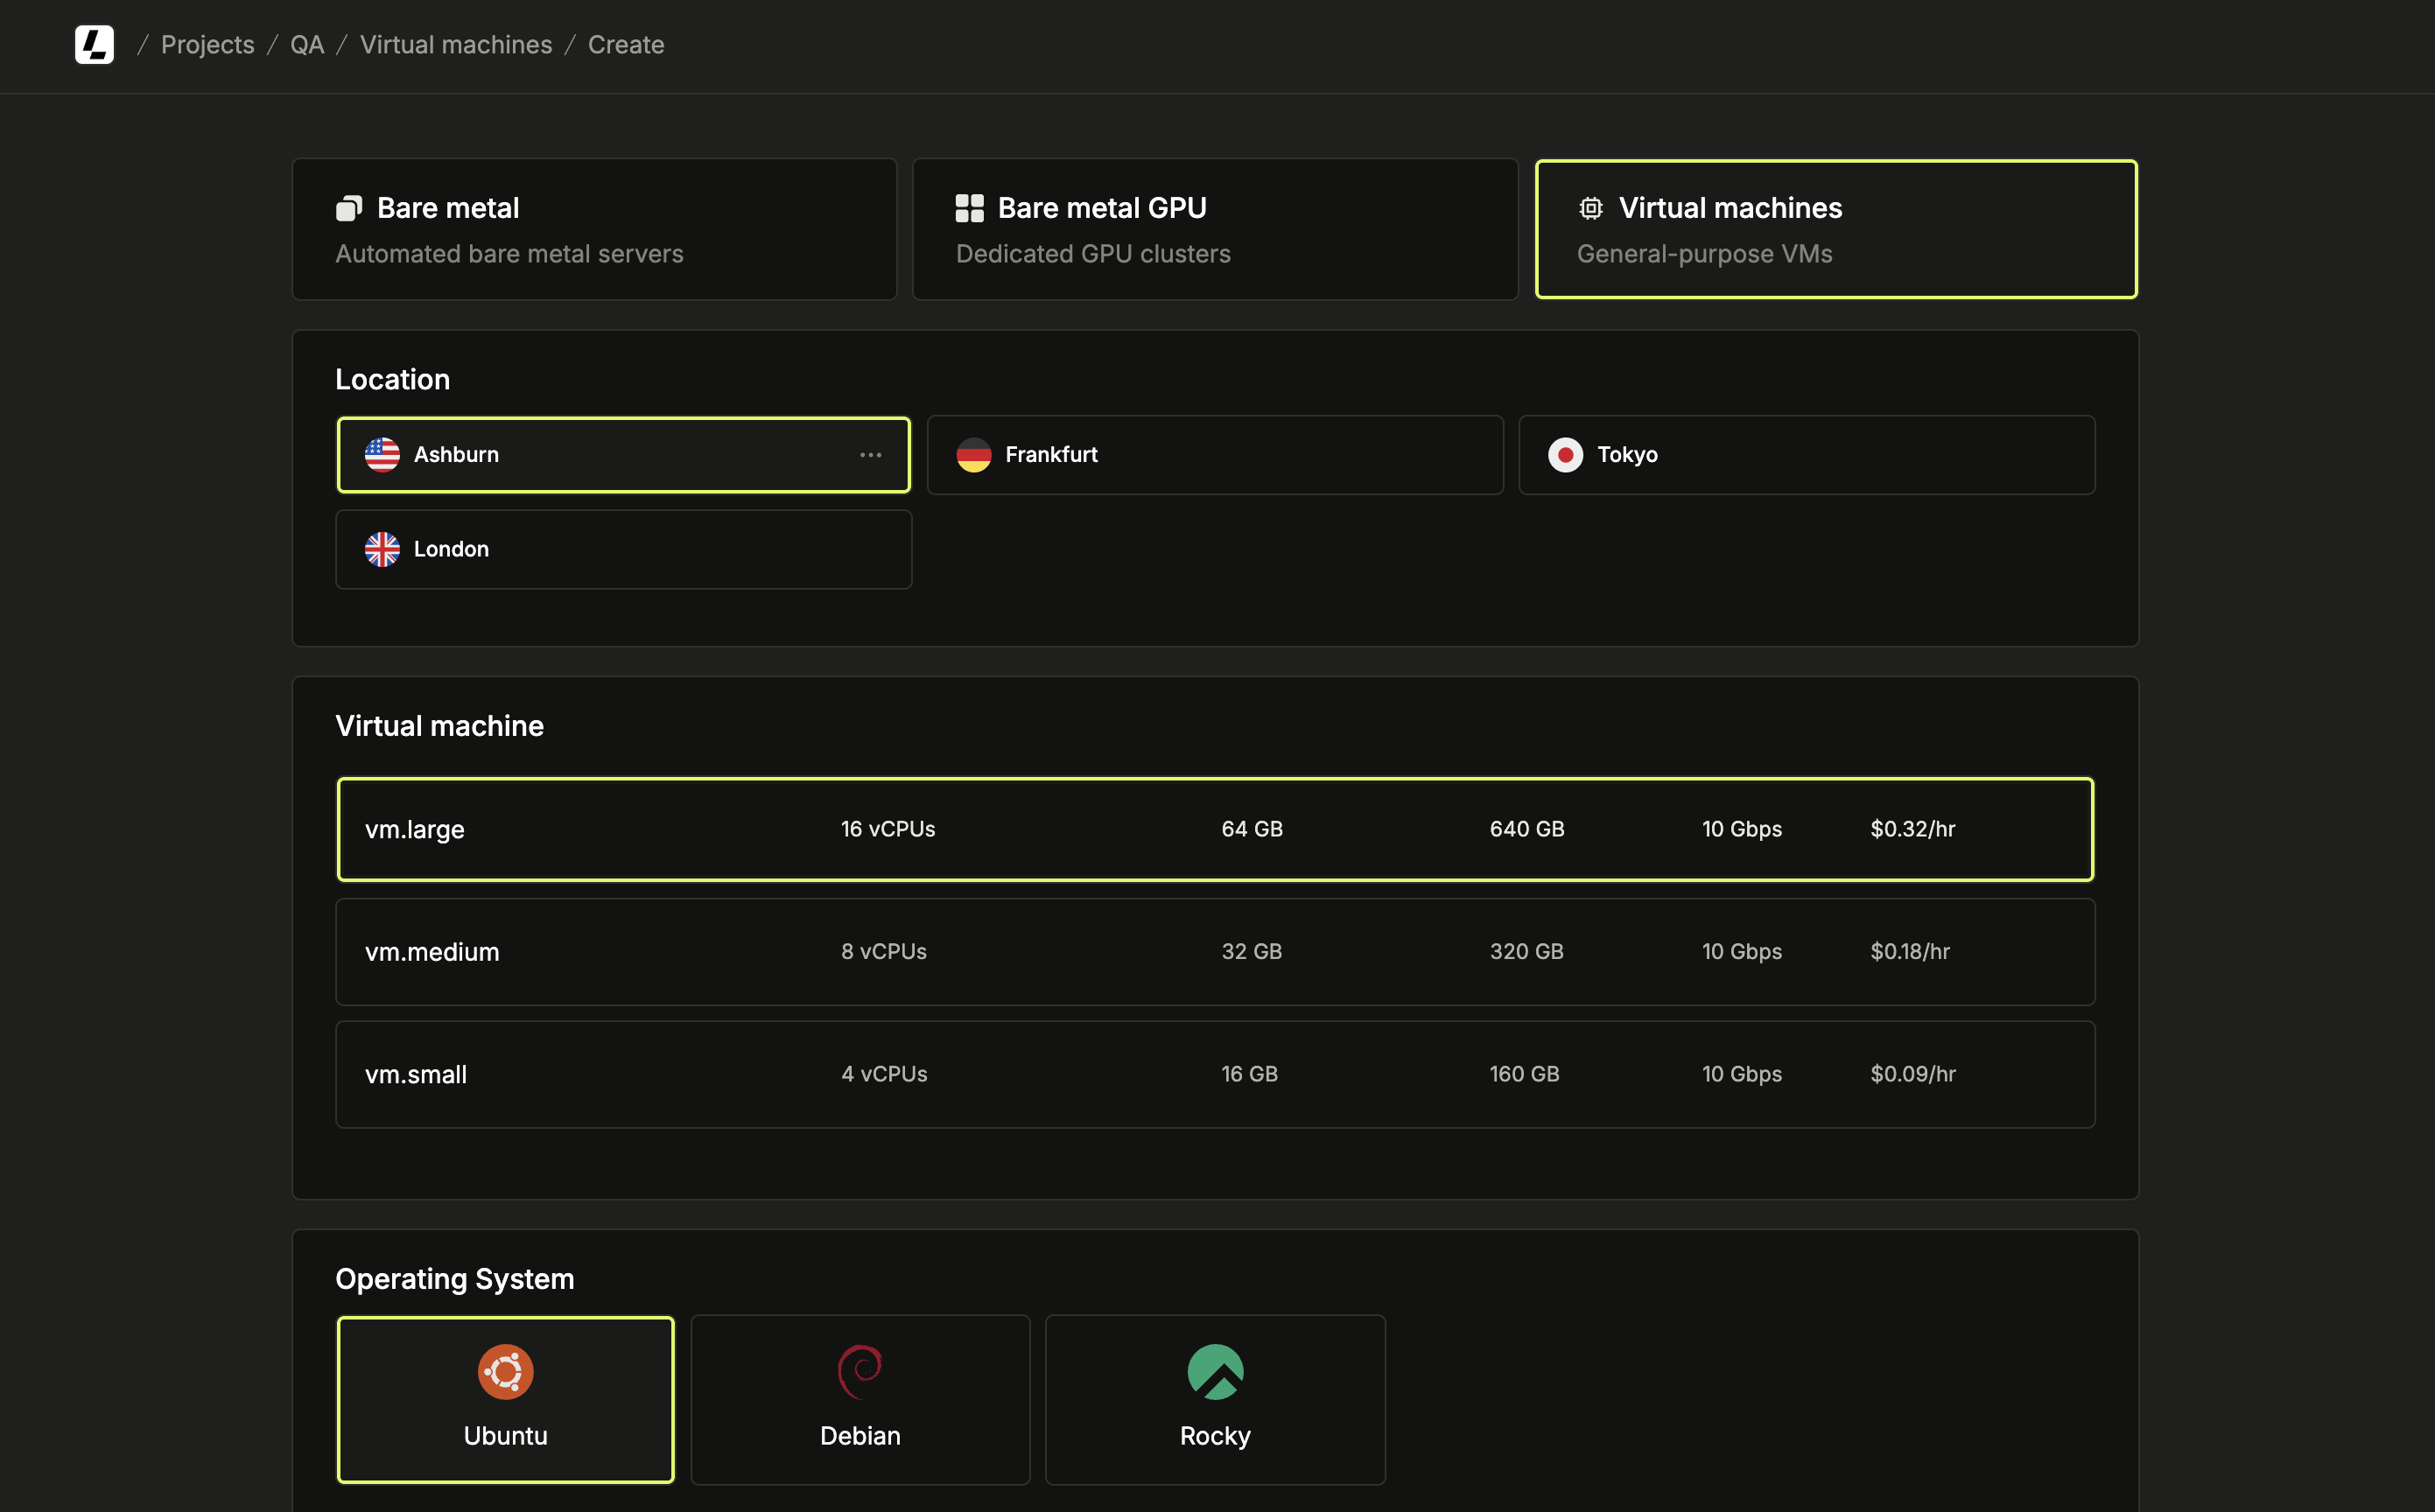
Task: Click the 4 vCPUs value
Action: [x=884, y=1074]
